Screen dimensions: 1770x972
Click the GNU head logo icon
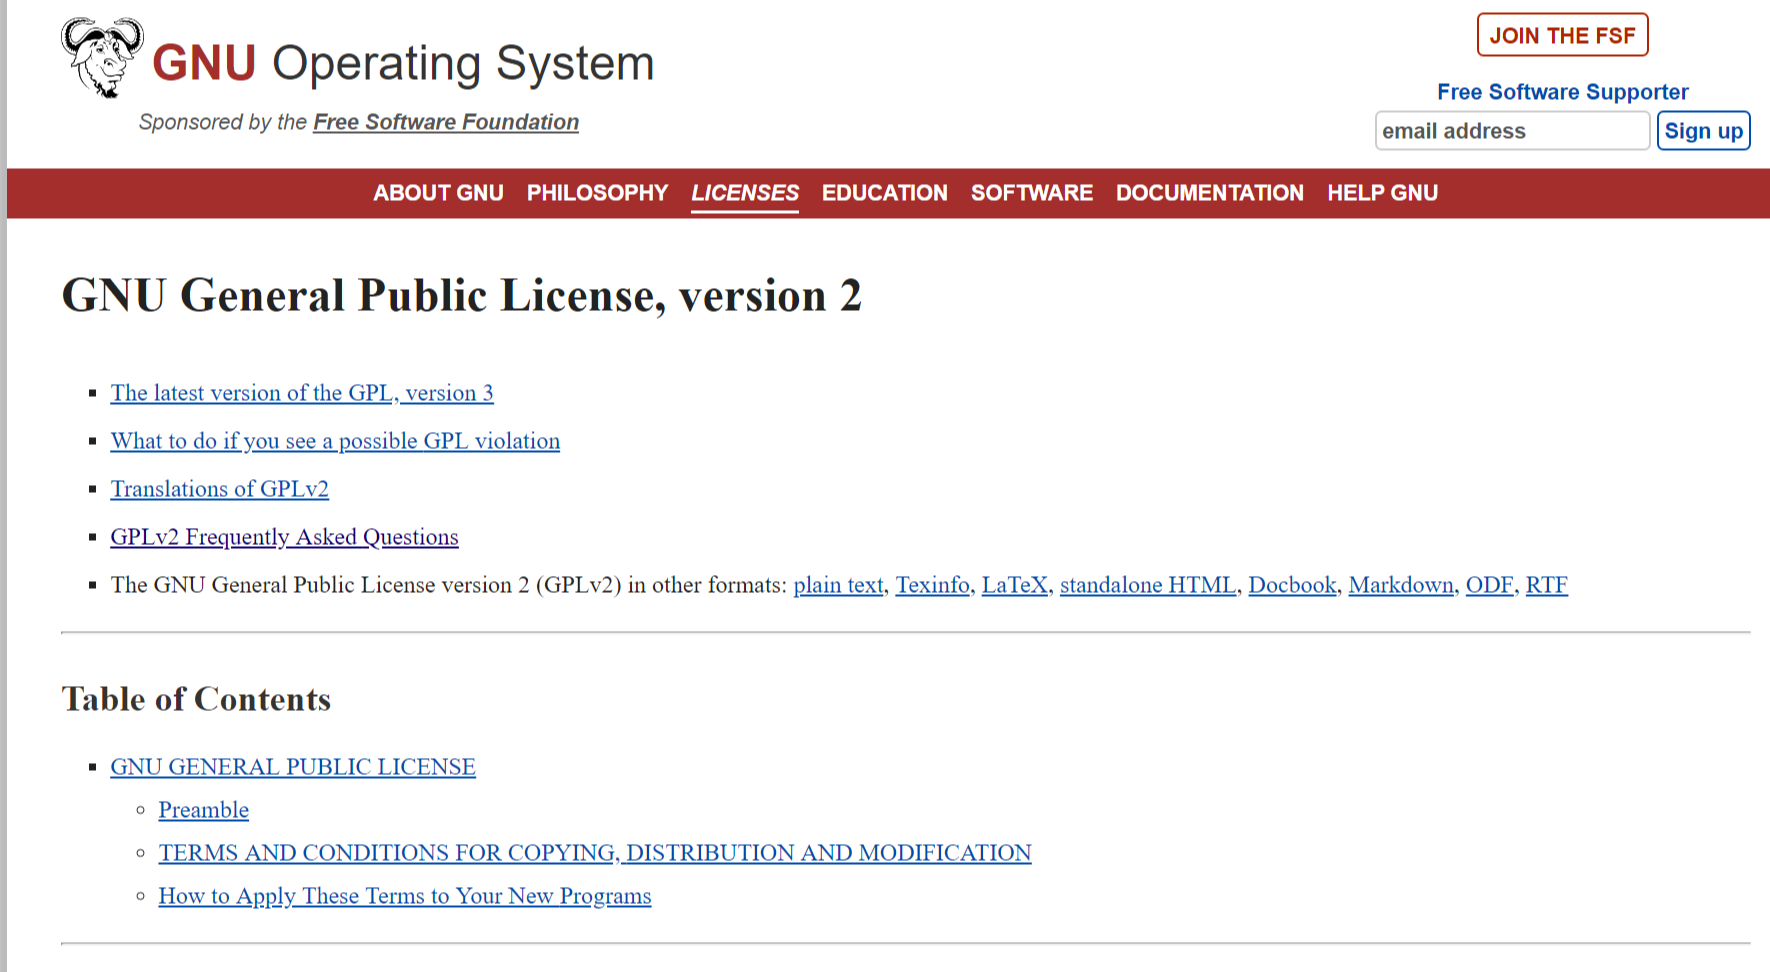(x=102, y=57)
